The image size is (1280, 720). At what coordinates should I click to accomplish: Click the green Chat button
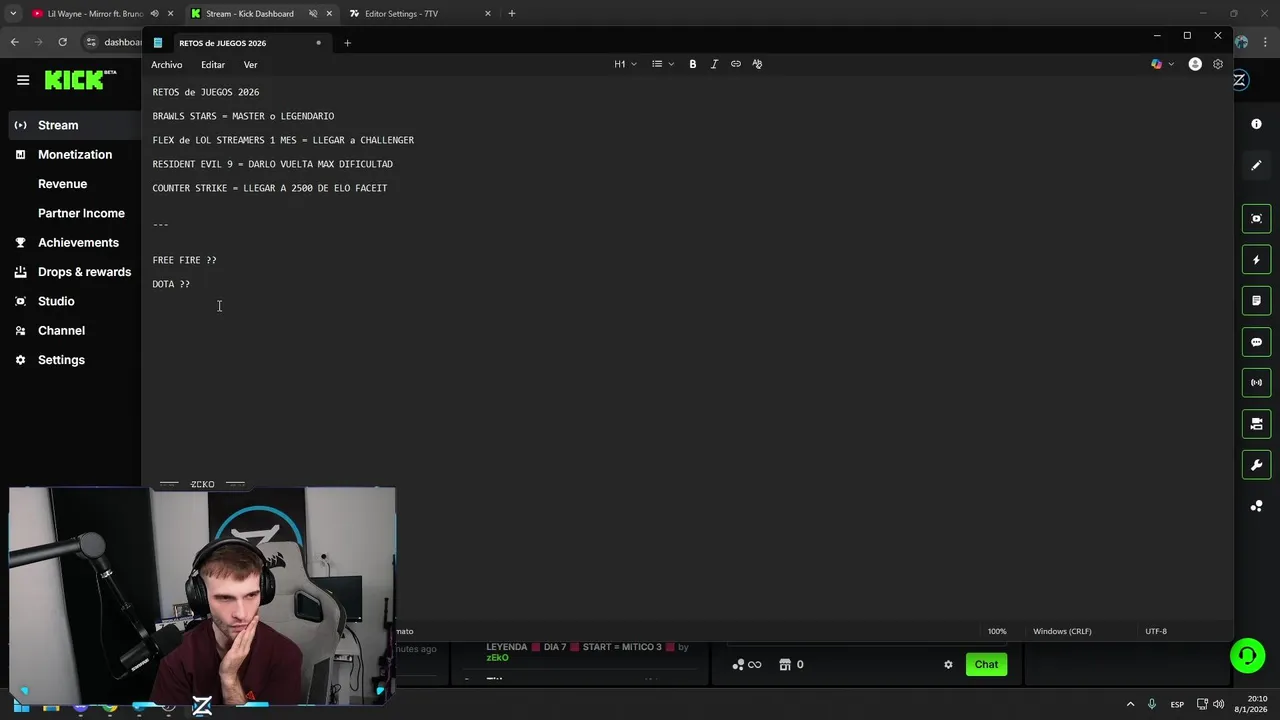point(986,665)
